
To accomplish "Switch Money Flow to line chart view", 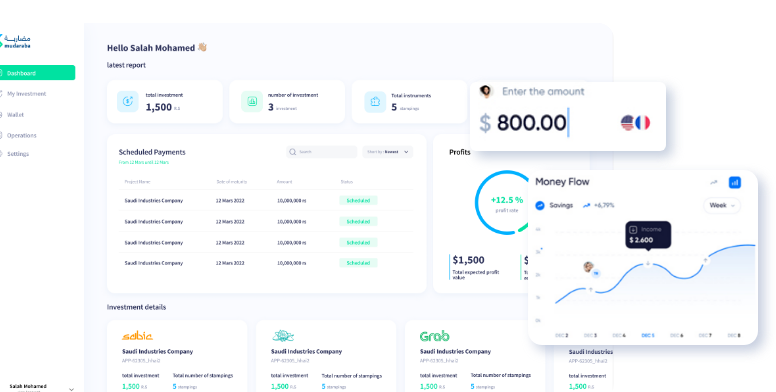I will (x=714, y=182).
